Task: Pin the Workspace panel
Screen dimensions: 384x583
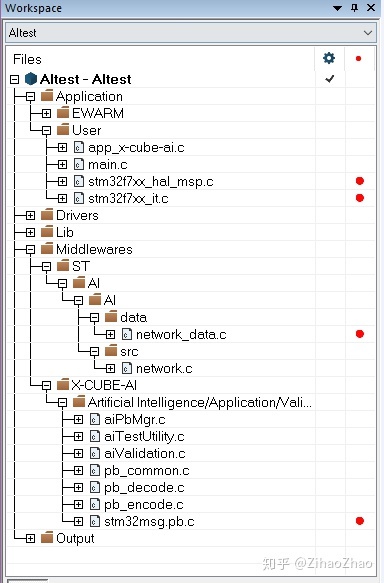Action: [x=355, y=7]
